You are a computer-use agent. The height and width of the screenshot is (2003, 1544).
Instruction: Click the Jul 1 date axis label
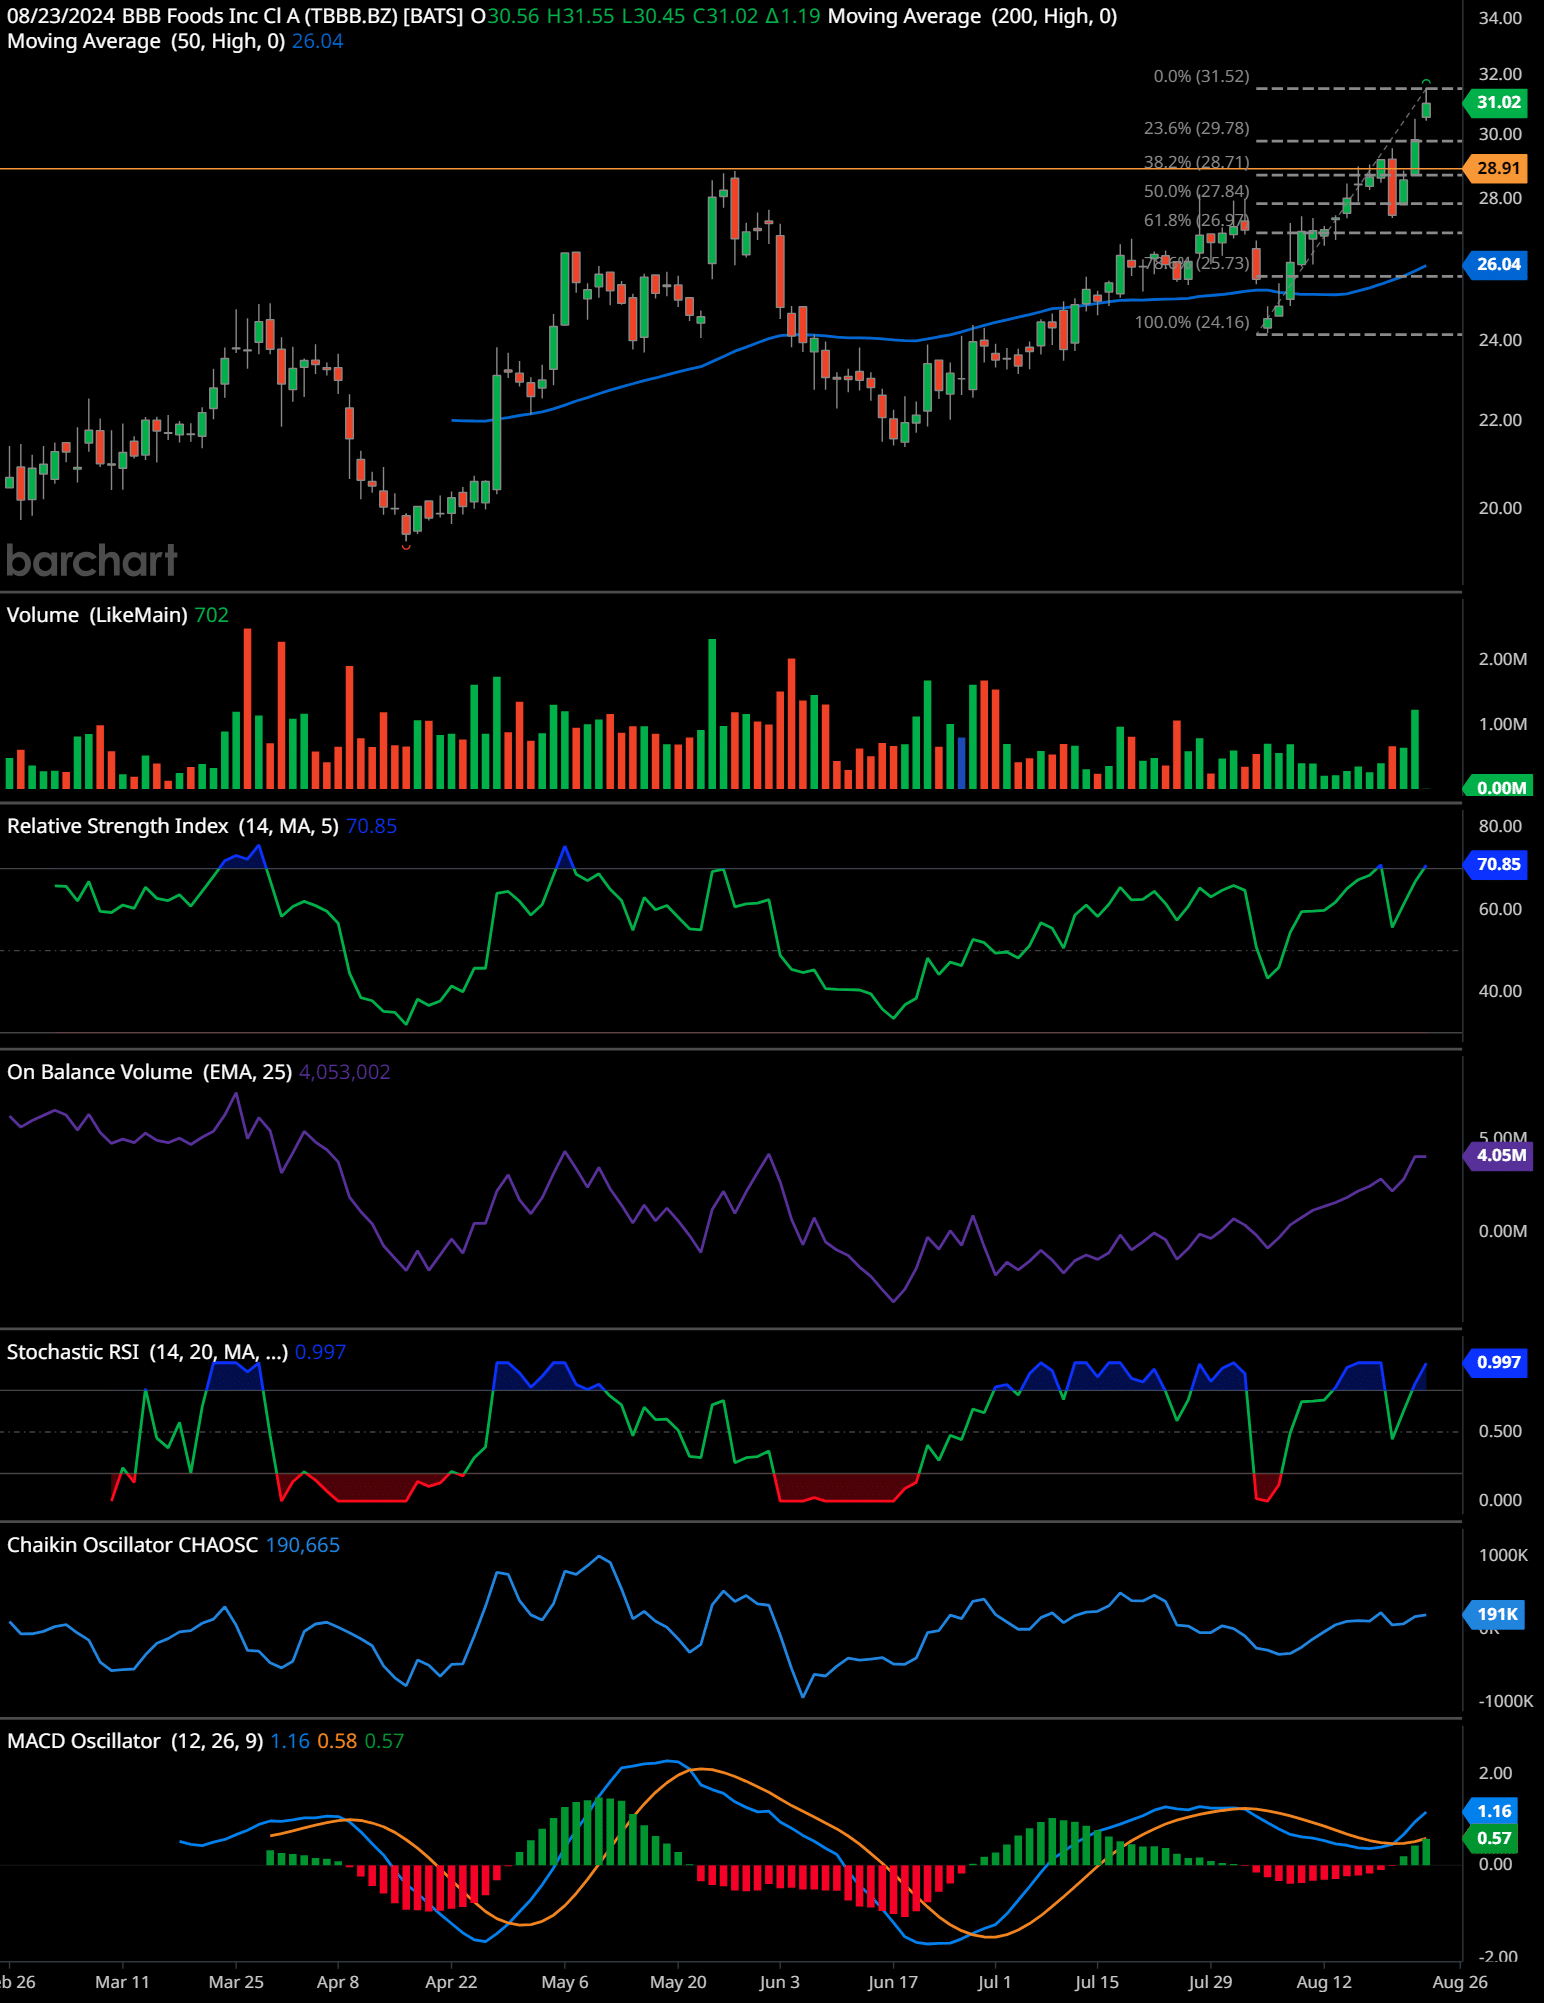coord(994,1982)
